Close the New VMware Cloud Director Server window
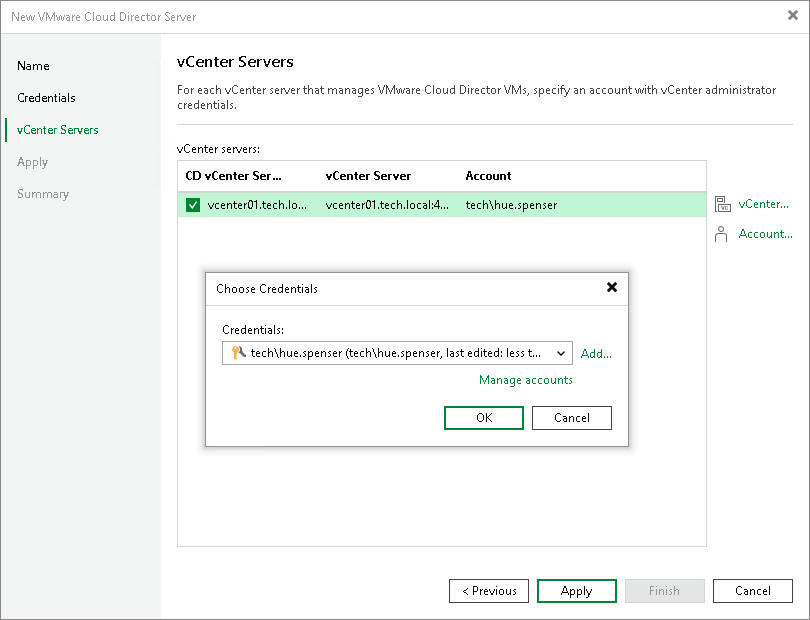Screen dimensions: 810x620 click(793, 16)
